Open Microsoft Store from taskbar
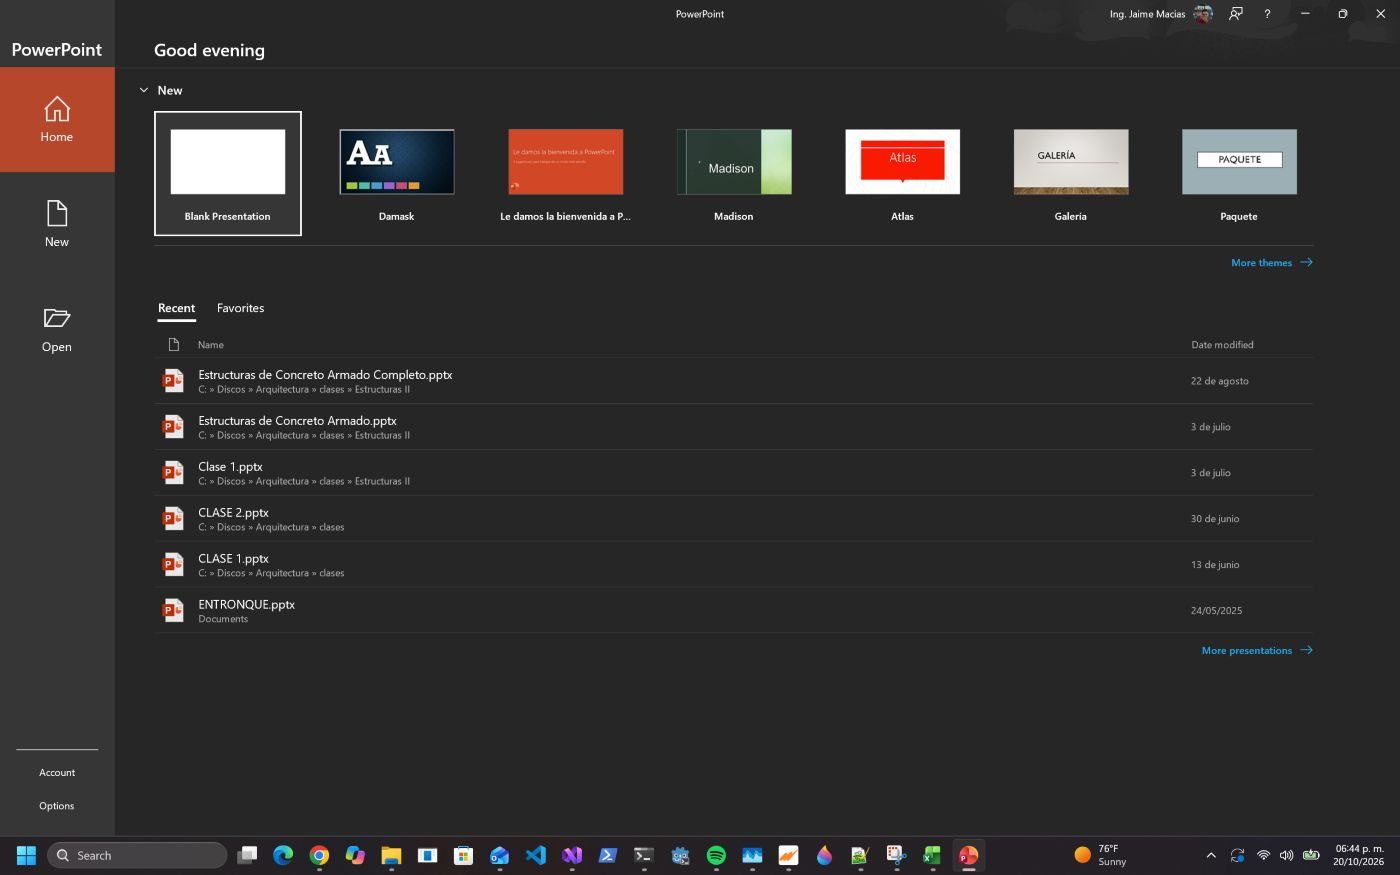 coord(463,855)
